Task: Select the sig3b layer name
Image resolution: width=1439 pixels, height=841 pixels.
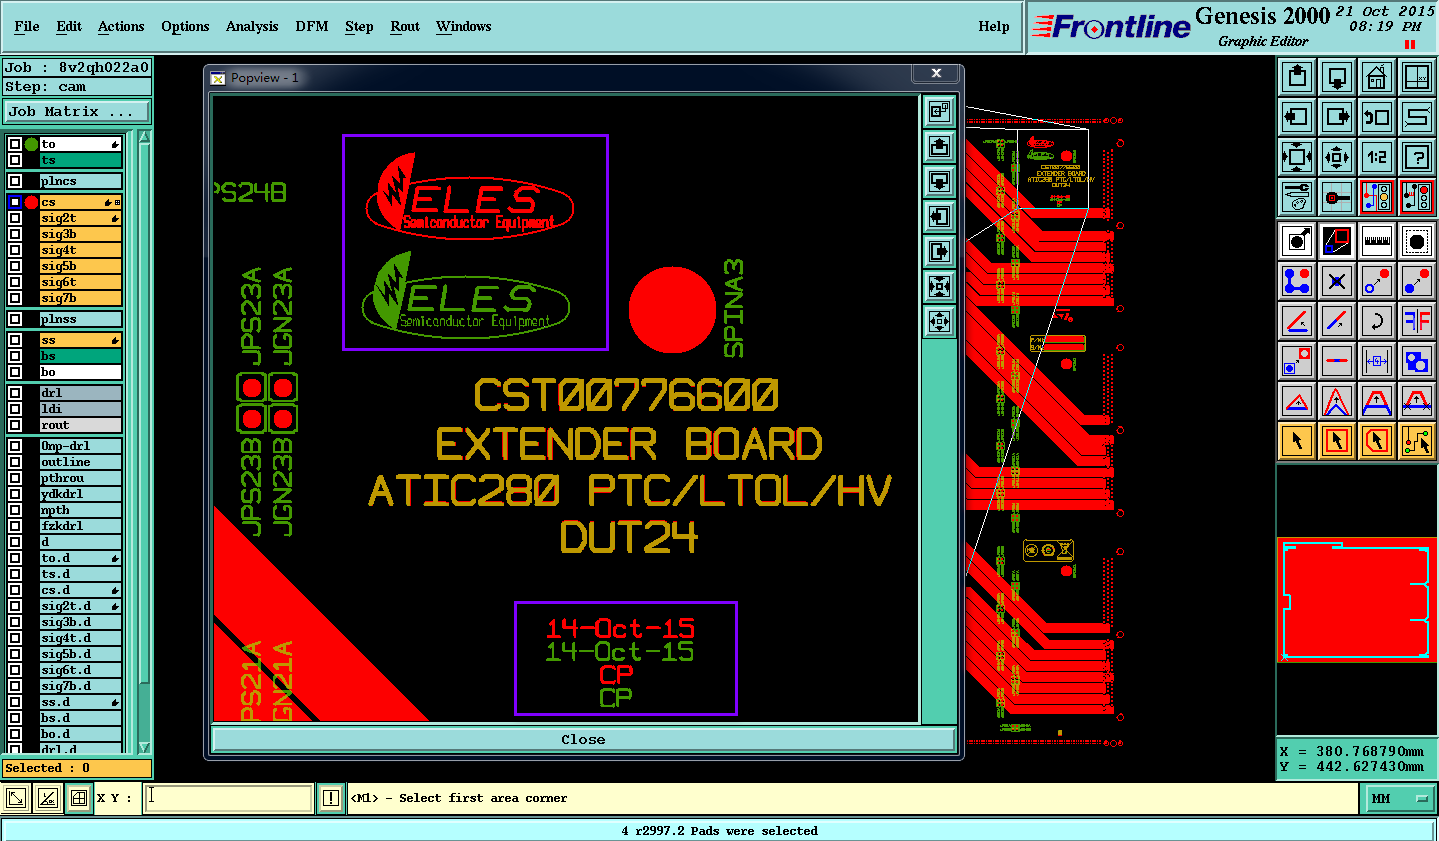Action: 81,234
